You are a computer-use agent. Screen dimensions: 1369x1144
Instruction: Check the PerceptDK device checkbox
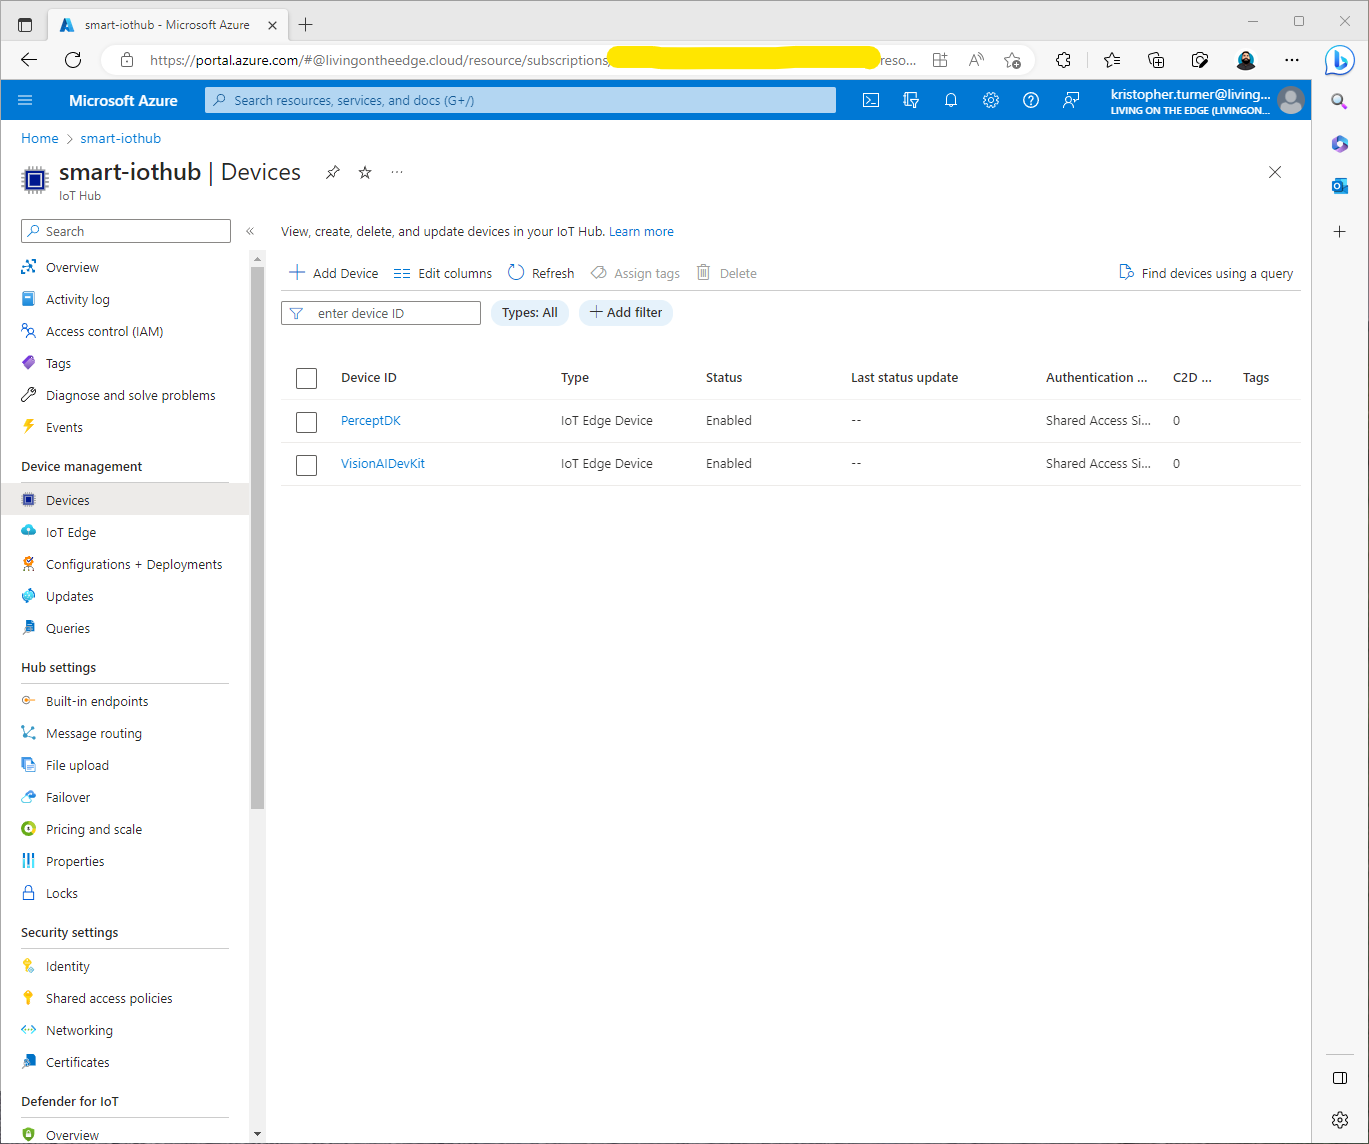point(307,422)
